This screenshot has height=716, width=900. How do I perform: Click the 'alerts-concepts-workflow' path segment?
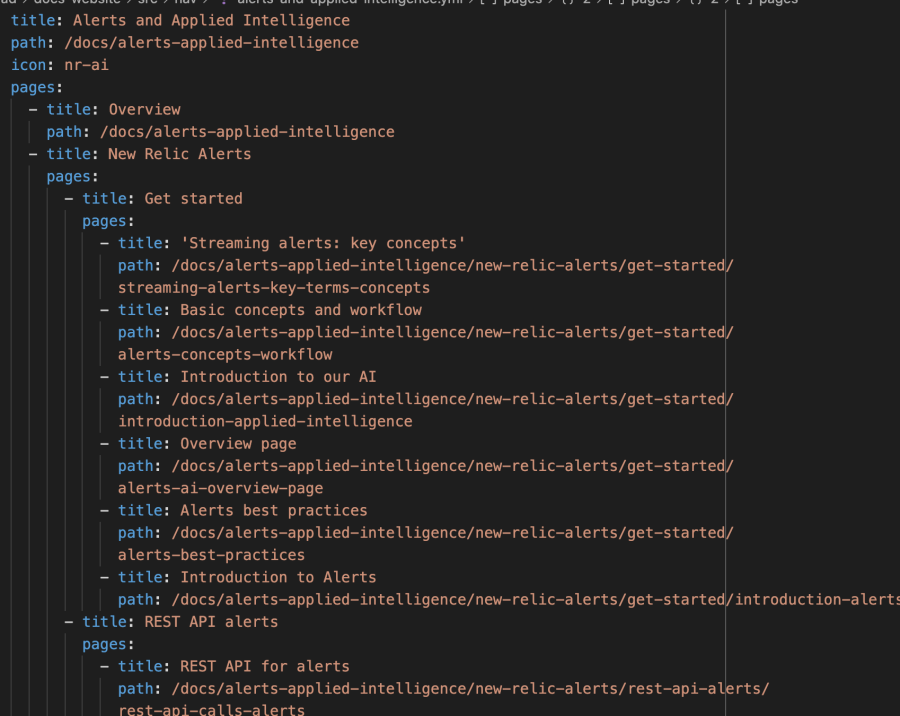click(x=225, y=354)
